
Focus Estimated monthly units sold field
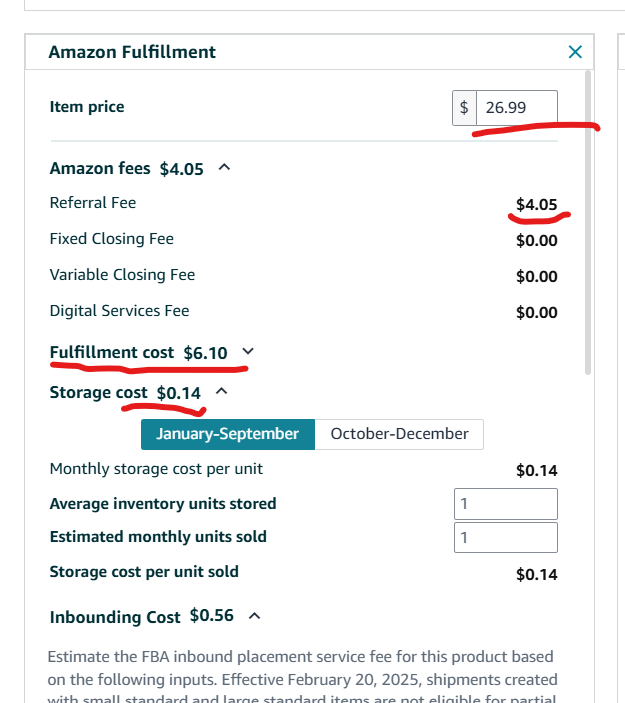(505, 537)
